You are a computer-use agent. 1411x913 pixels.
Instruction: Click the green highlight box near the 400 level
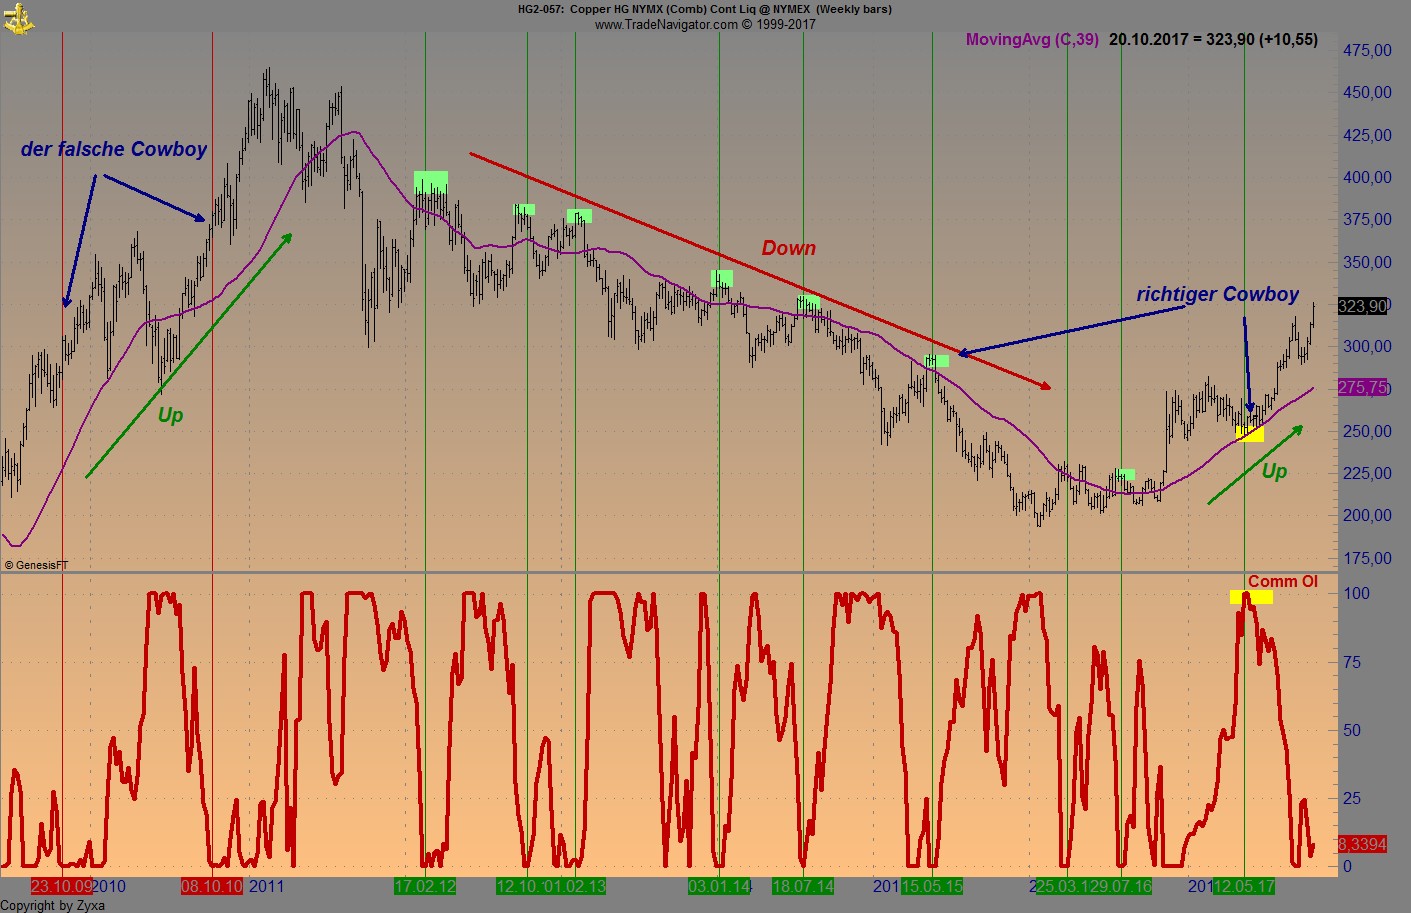[429, 183]
